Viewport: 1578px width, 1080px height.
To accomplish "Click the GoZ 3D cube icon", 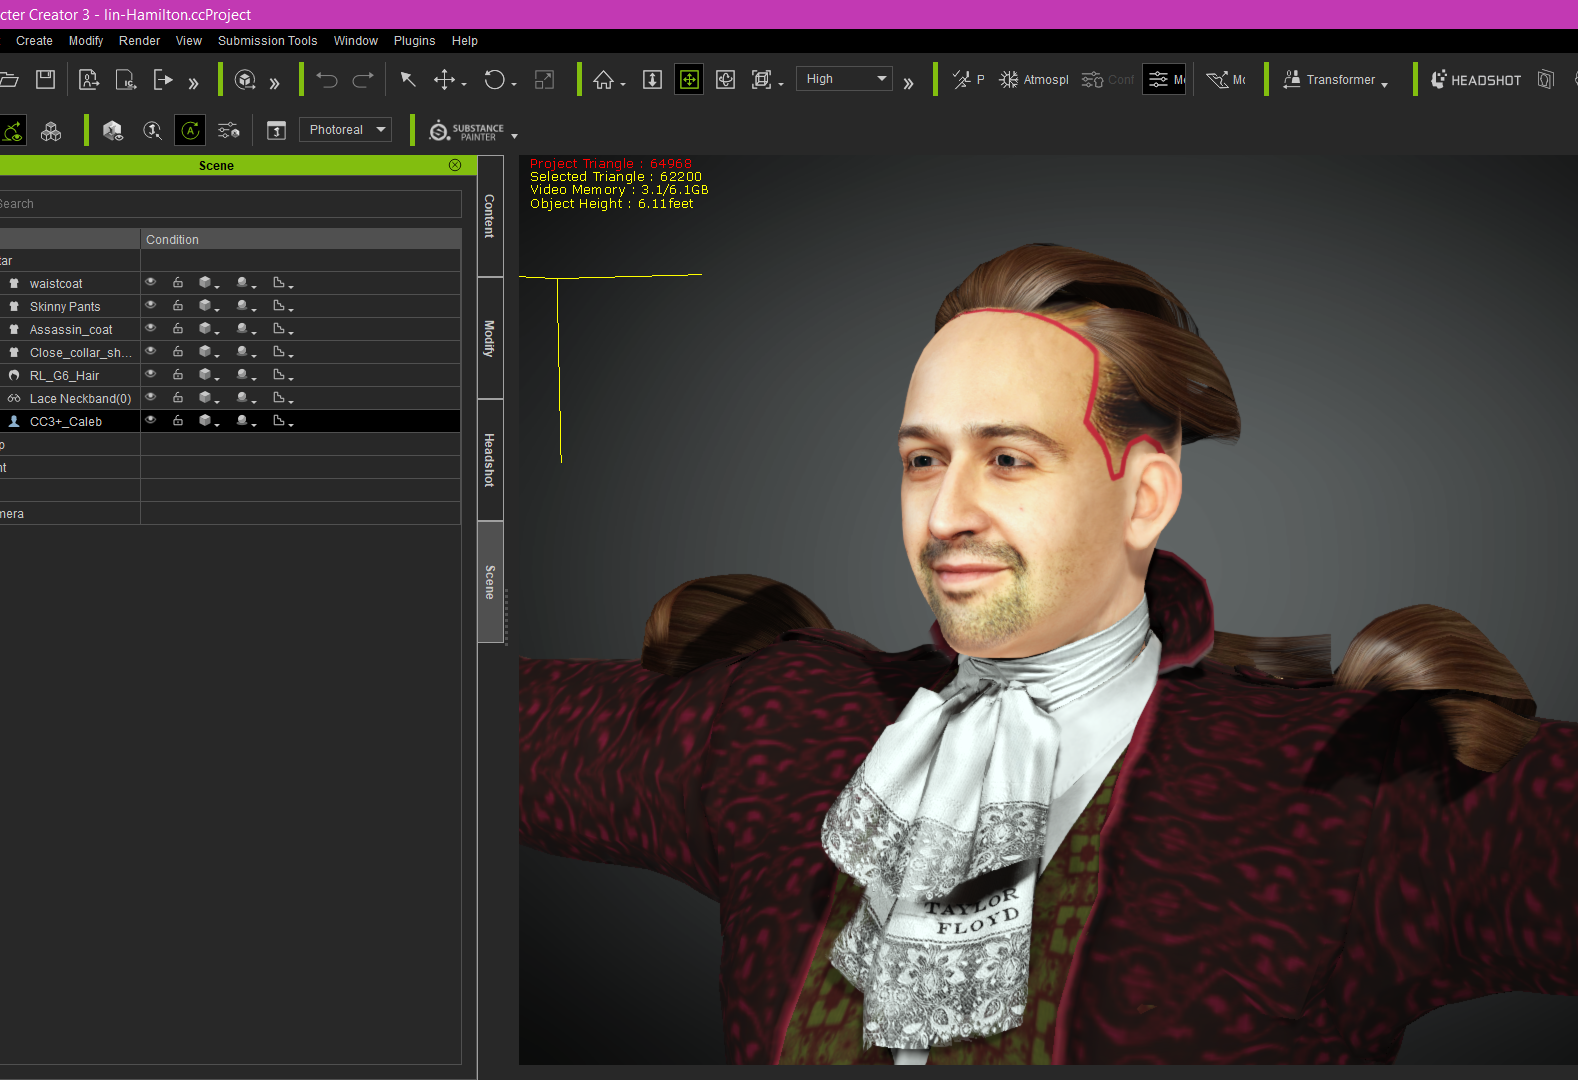I will pyautogui.click(x=245, y=80).
